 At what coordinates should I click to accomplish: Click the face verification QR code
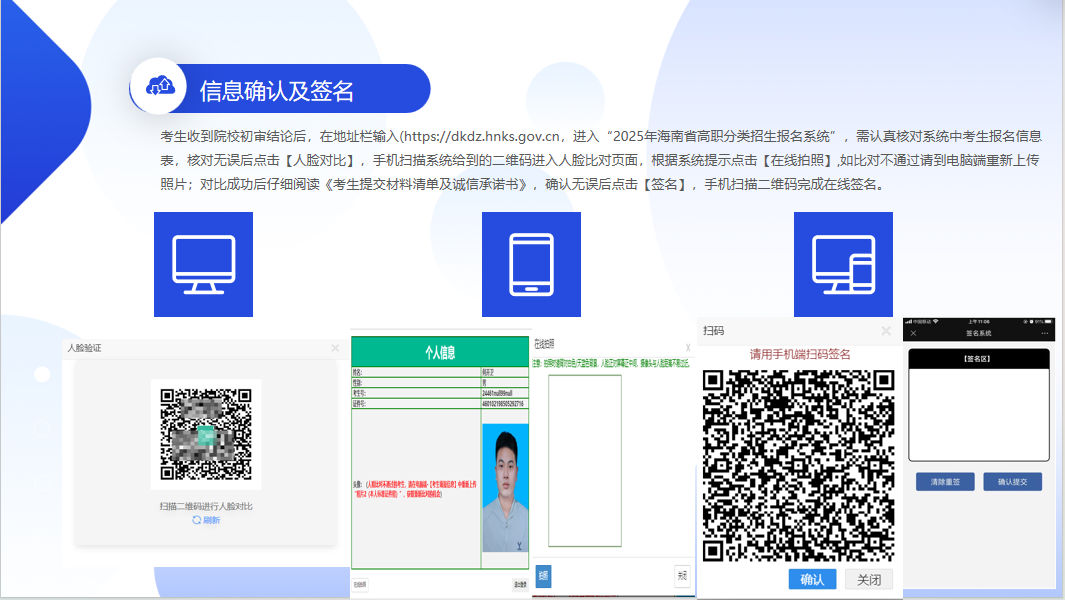click(205, 434)
